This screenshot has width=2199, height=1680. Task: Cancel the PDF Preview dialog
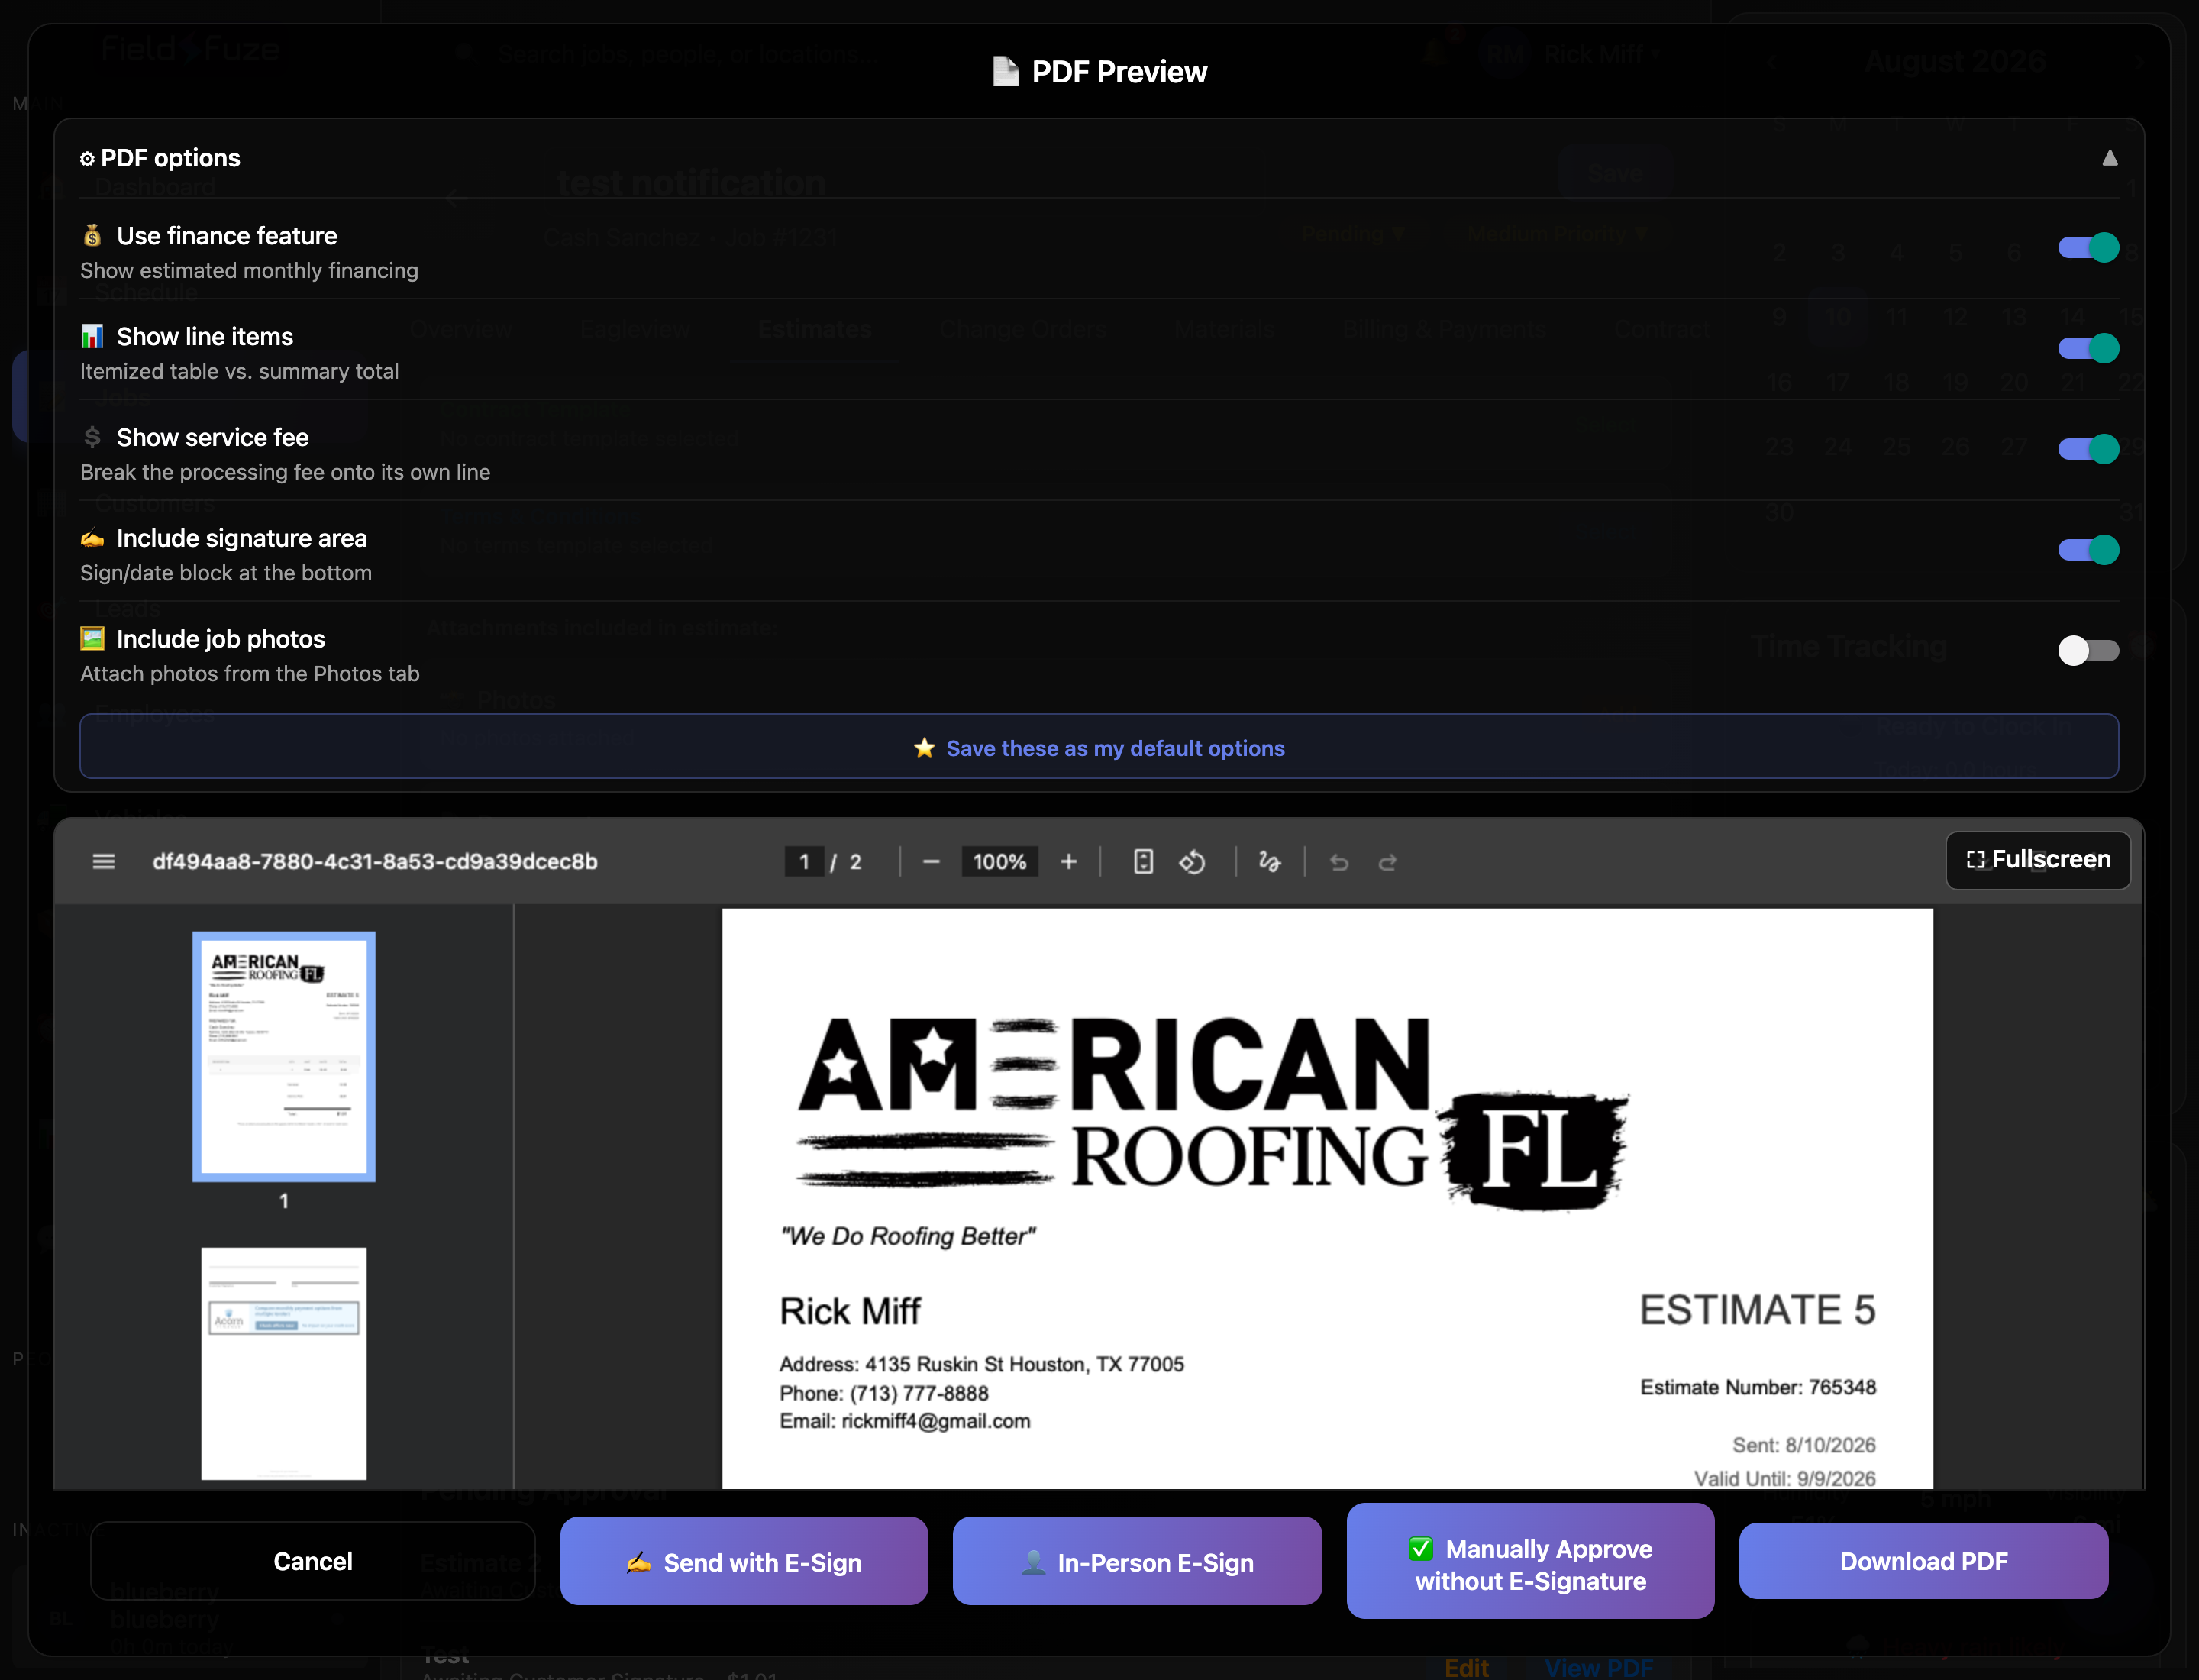[313, 1561]
